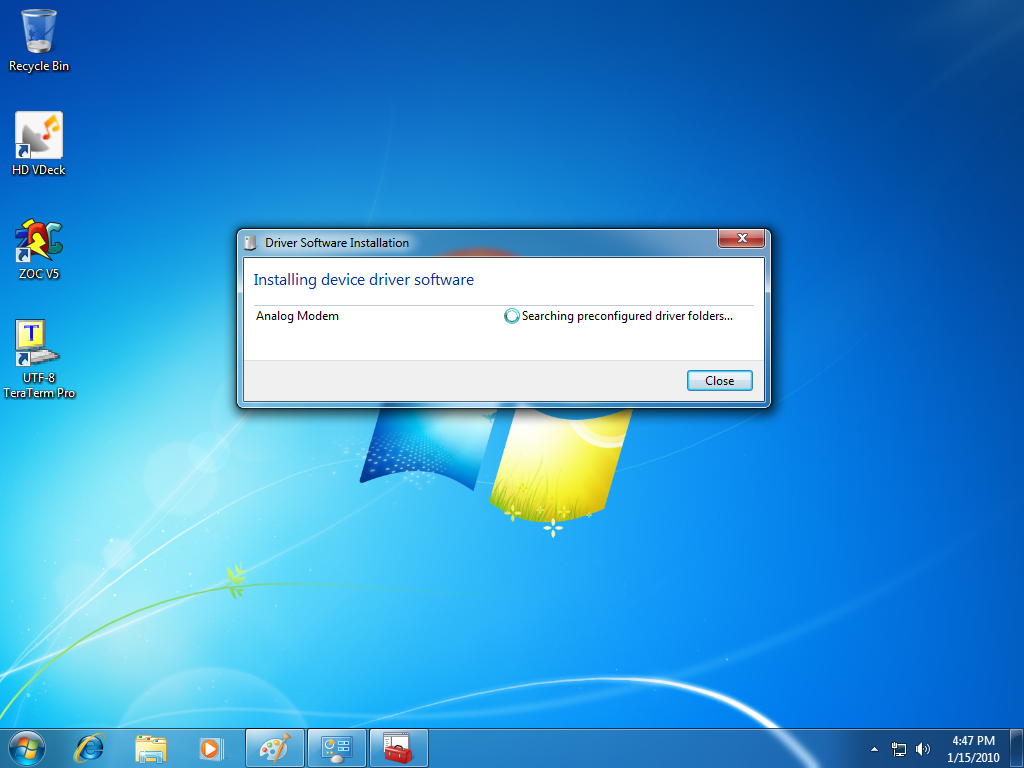Screen dimensions: 1024x768
Task: Close the Driver Software Installation window via X
Action: coord(741,240)
